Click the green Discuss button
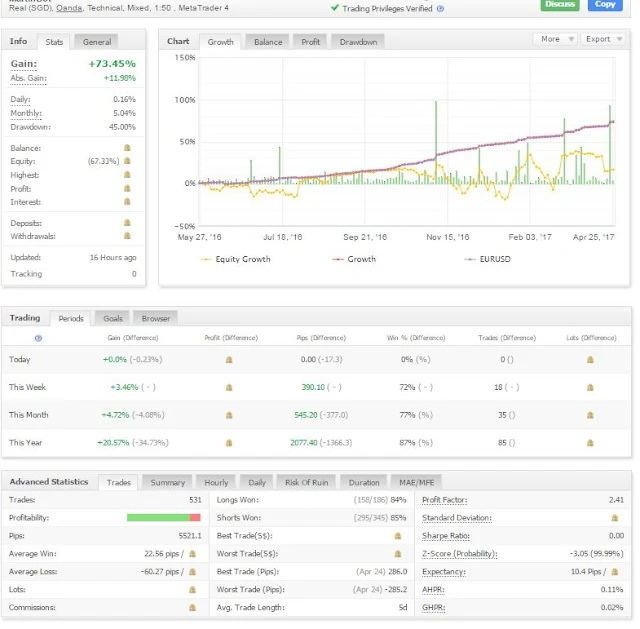This screenshot has height=629, width=640. pyautogui.click(x=560, y=4)
